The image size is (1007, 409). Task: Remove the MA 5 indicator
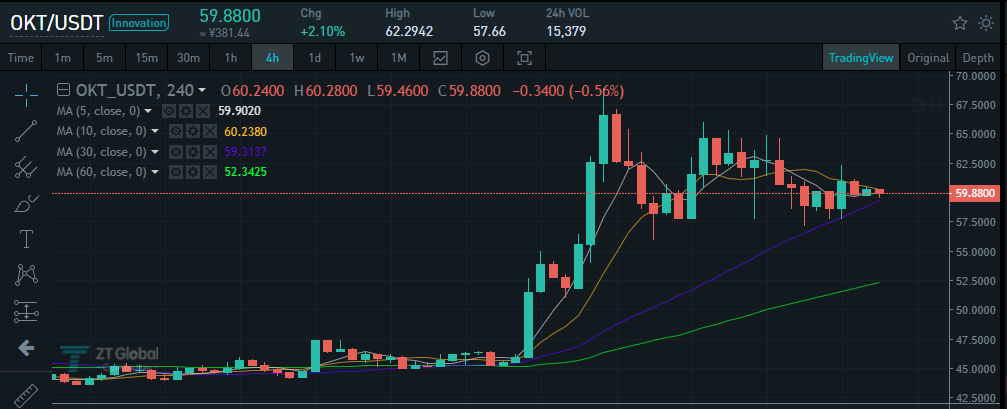coord(202,111)
